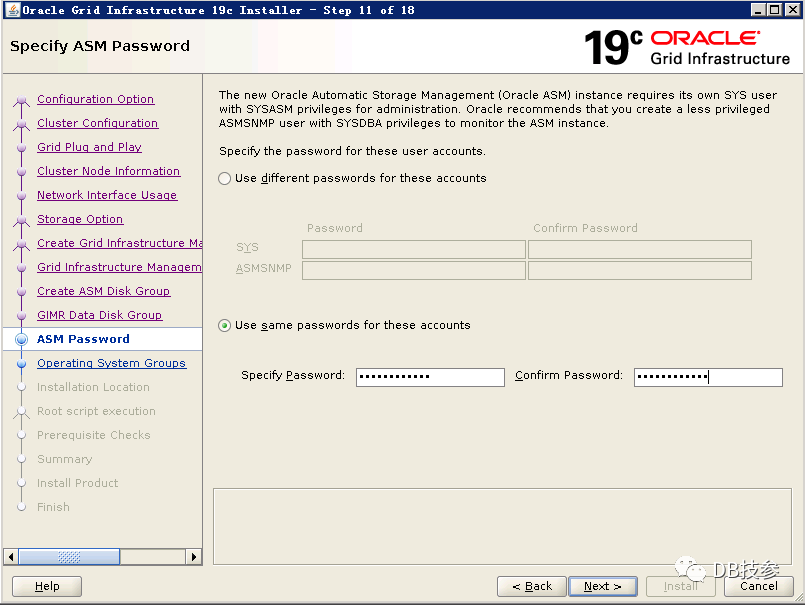Open Grid Infrastructure Managem... step
This screenshot has width=805, height=605.
coord(119,267)
